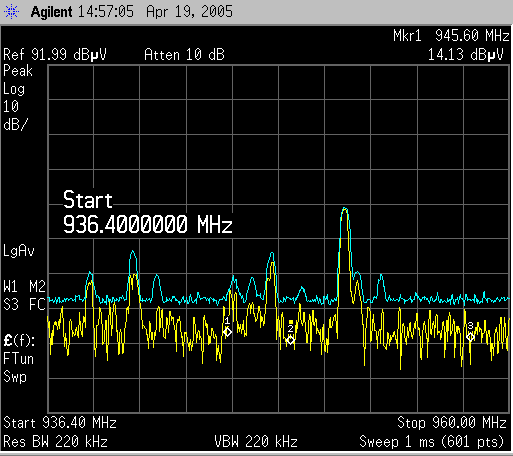513x456 pixels.
Task: Click the Stop 960.00 MHz label
Action: [x=452, y=423]
